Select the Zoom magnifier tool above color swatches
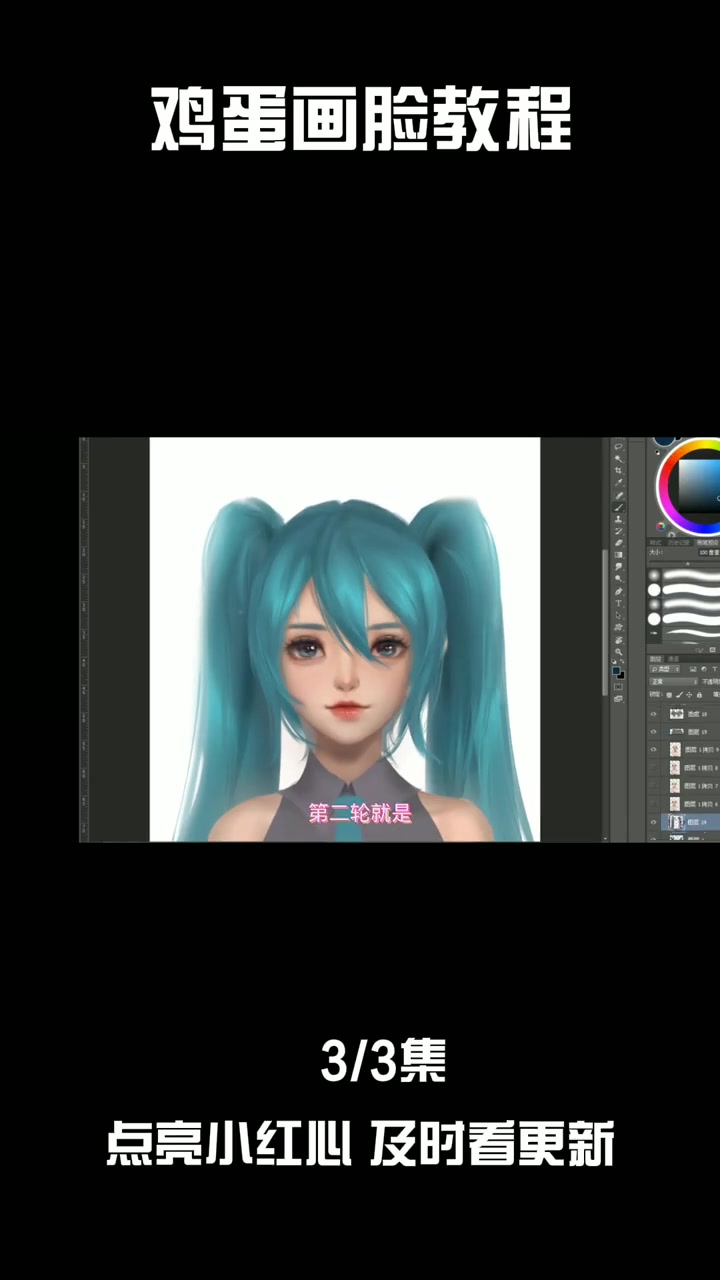Viewport: 720px width, 1280px height. click(x=619, y=652)
